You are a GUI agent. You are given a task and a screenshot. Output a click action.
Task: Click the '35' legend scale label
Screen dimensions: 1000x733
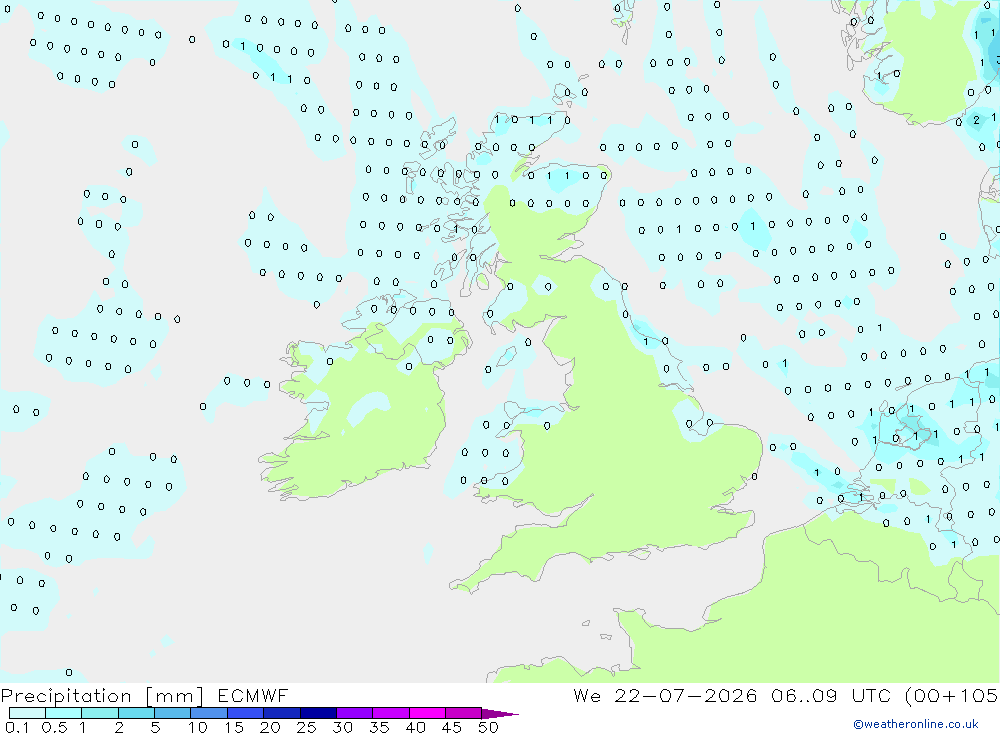coord(379,727)
